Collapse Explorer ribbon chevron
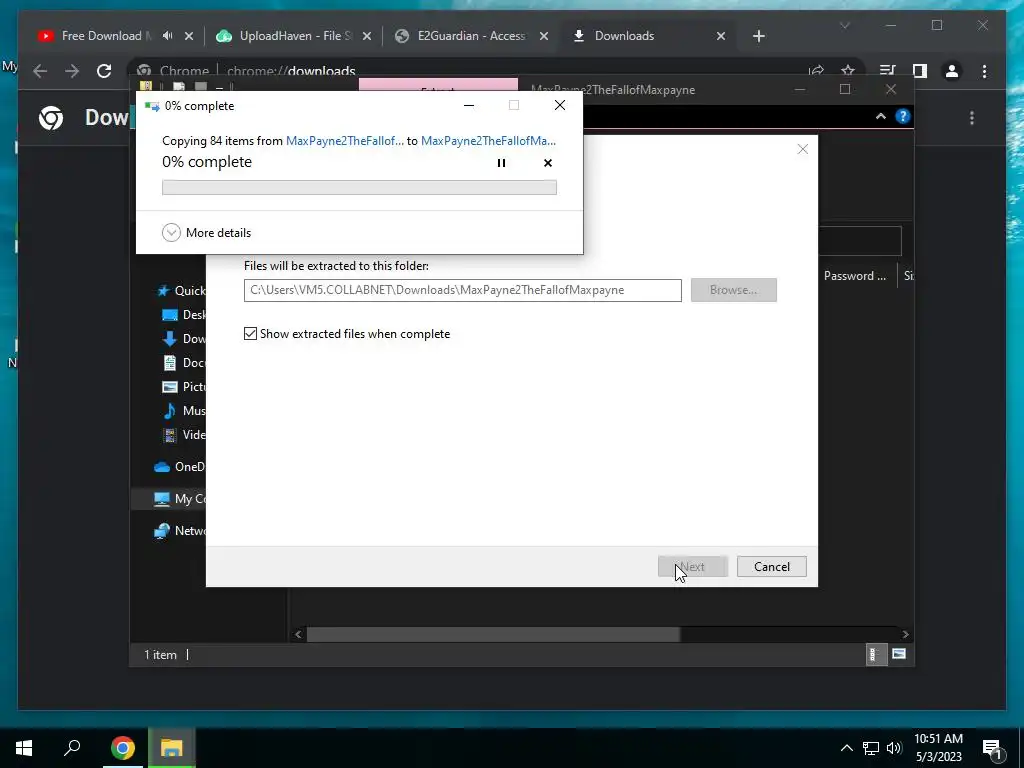1024x768 pixels. coord(880,116)
